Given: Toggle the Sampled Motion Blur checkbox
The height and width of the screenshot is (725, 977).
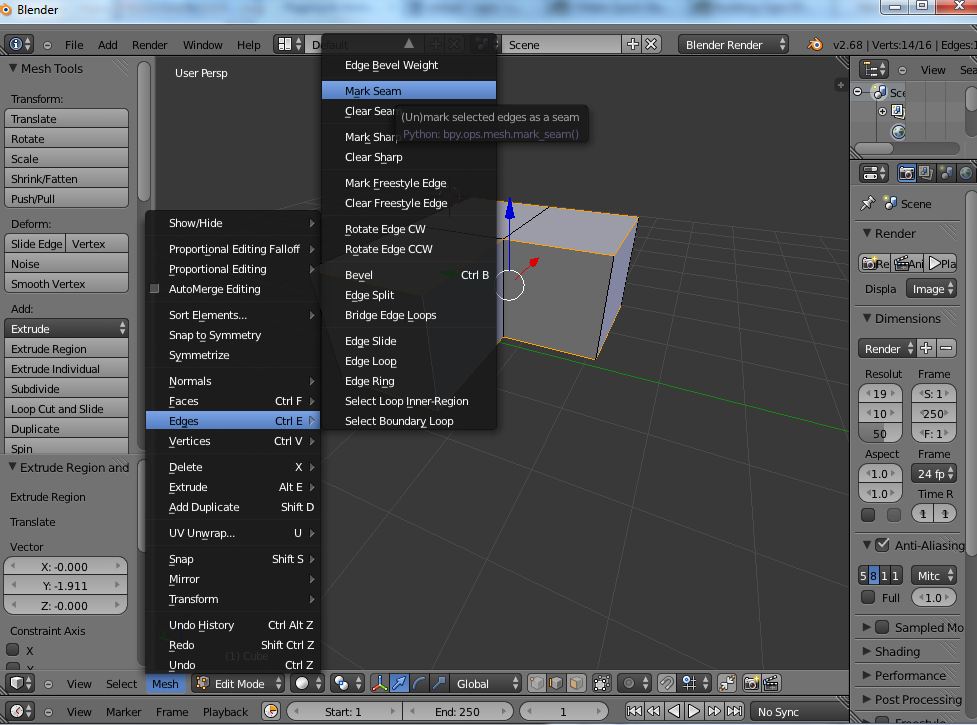Looking at the screenshot, I should (x=882, y=627).
